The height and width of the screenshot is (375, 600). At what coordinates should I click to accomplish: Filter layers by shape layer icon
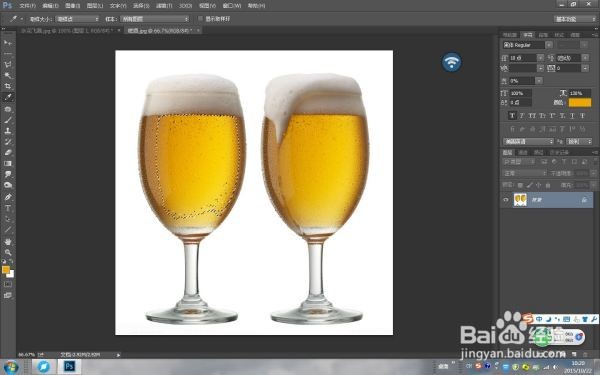coord(574,162)
